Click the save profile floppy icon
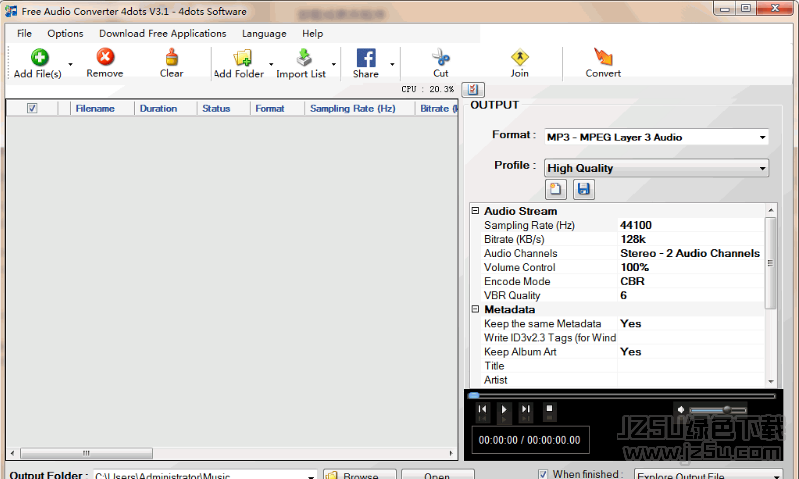This screenshot has height=479, width=799. (x=583, y=190)
